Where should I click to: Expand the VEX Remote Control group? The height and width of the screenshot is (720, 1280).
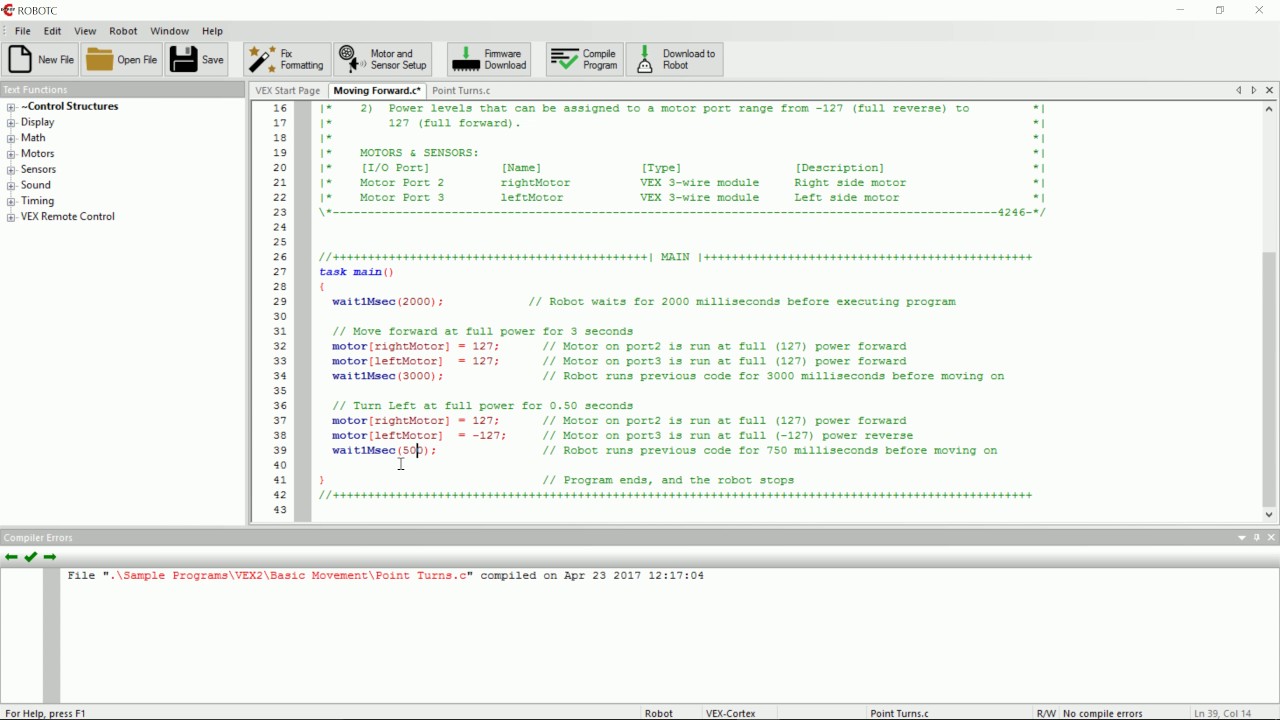coord(11,217)
